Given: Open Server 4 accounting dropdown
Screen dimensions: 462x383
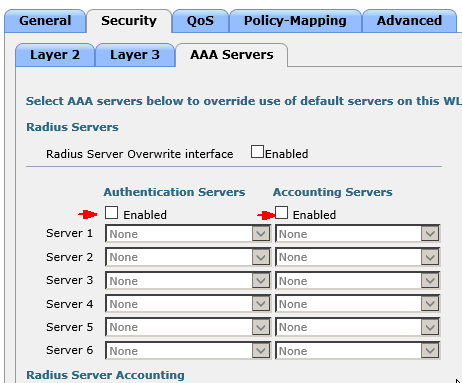Looking at the screenshot, I should tap(357, 304).
